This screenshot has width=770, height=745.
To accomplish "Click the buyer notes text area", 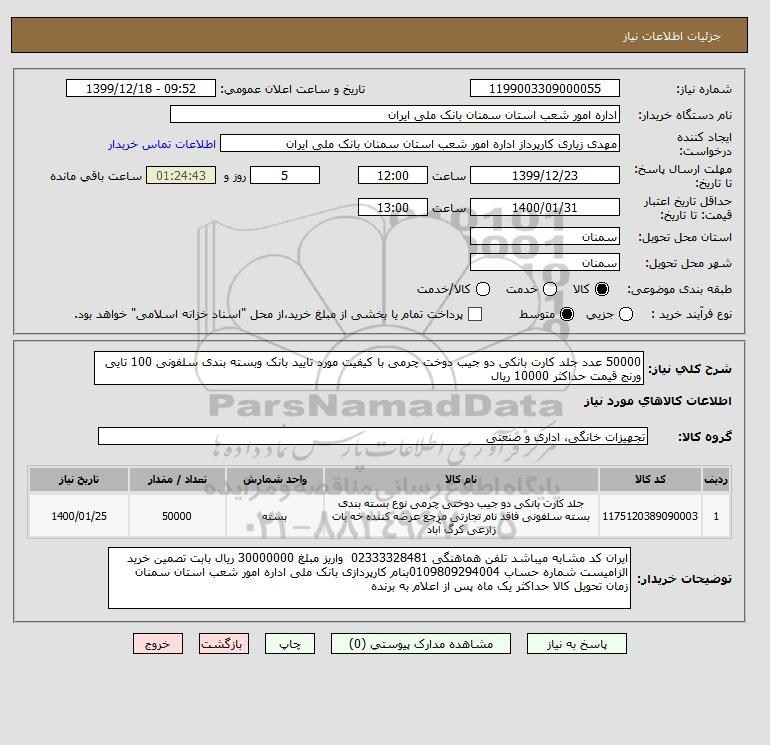I will (369, 578).
